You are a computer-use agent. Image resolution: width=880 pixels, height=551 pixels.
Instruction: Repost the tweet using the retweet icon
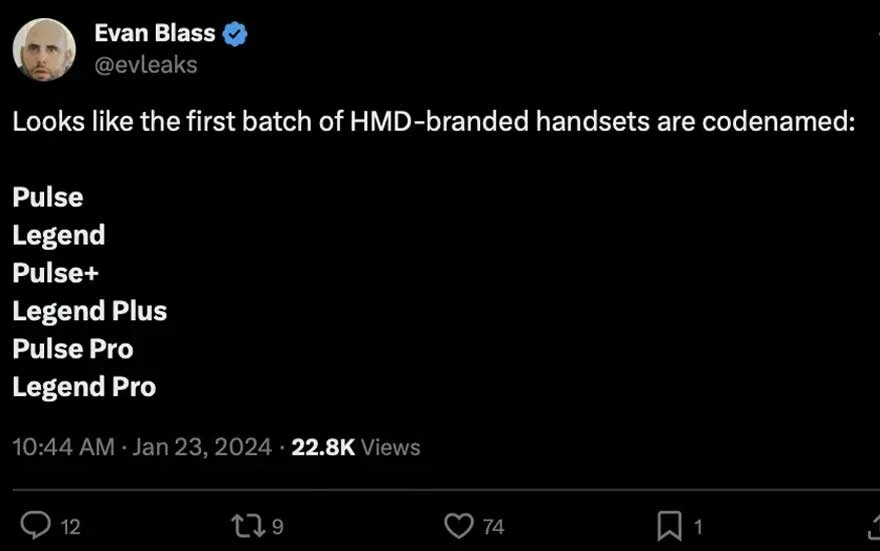245,525
